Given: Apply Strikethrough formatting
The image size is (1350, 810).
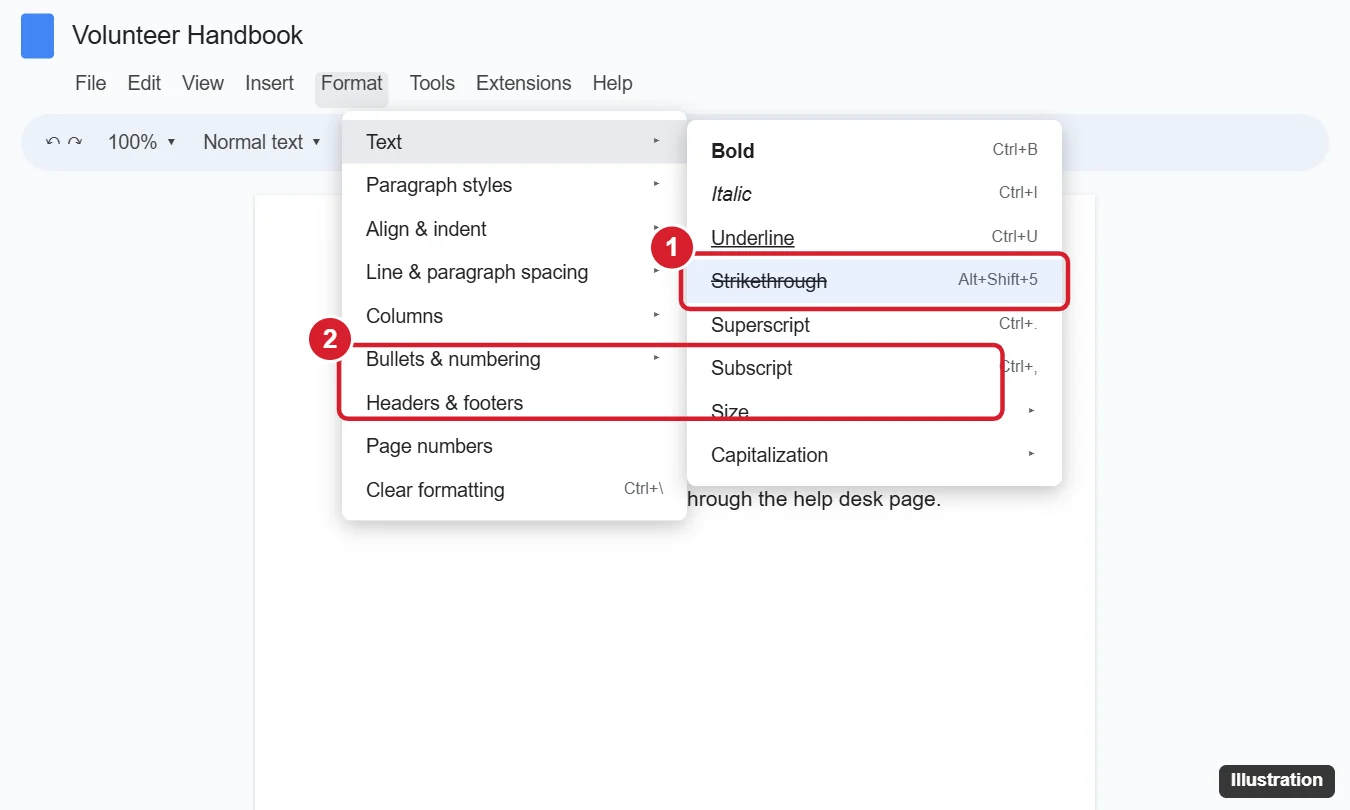Looking at the screenshot, I should pos(874,281).
